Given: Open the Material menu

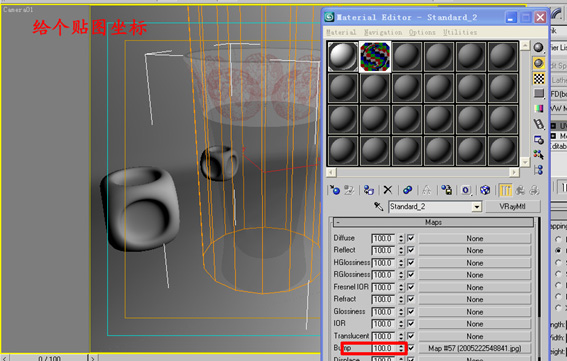Looking at the screenshot, I should [x=341, y=32].
